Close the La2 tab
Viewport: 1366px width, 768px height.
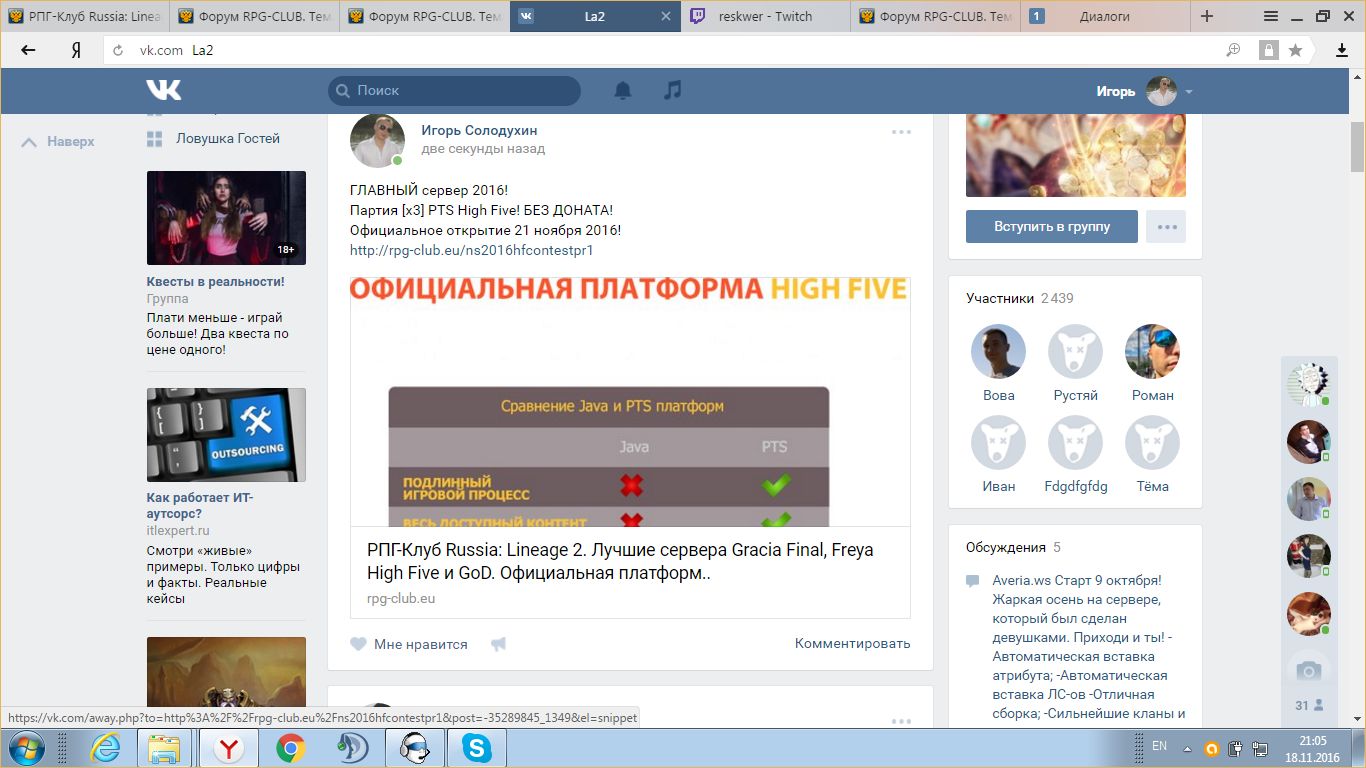[x=666, y=17]
